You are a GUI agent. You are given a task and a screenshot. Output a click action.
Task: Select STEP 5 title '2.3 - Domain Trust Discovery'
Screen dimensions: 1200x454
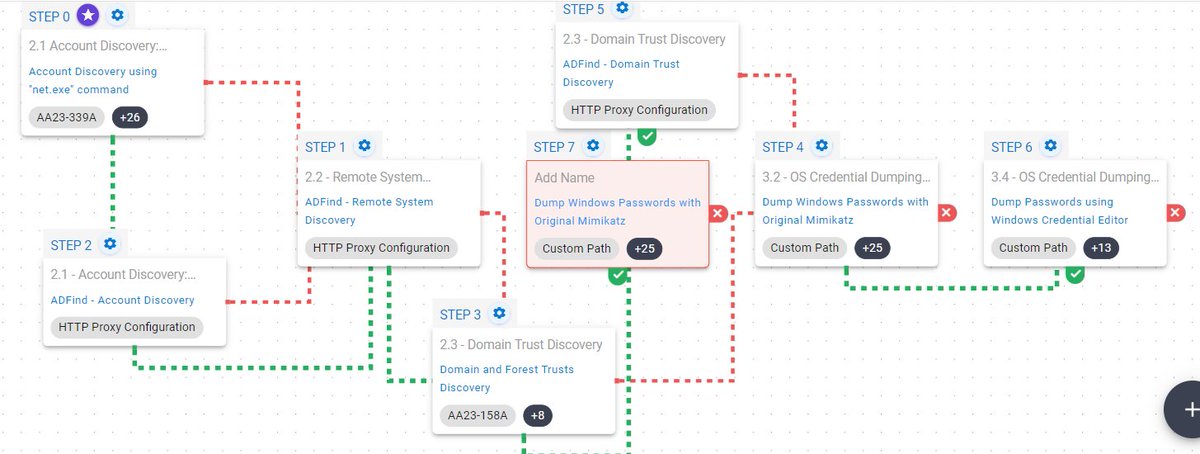(x=644, y=40)
